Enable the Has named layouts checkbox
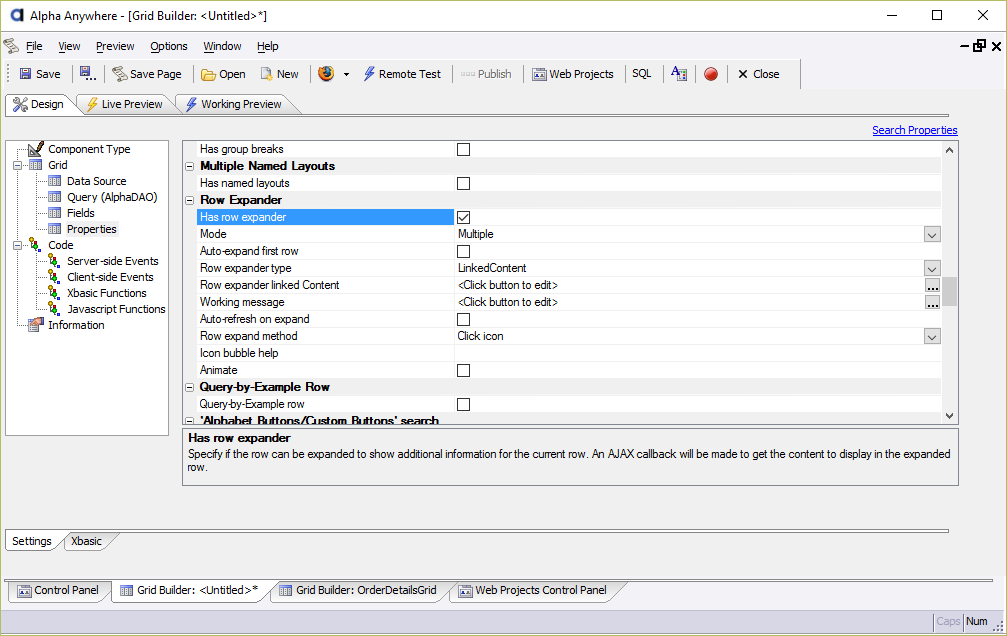The height and width of the screenshot is (636, 1007). point(463,184)
